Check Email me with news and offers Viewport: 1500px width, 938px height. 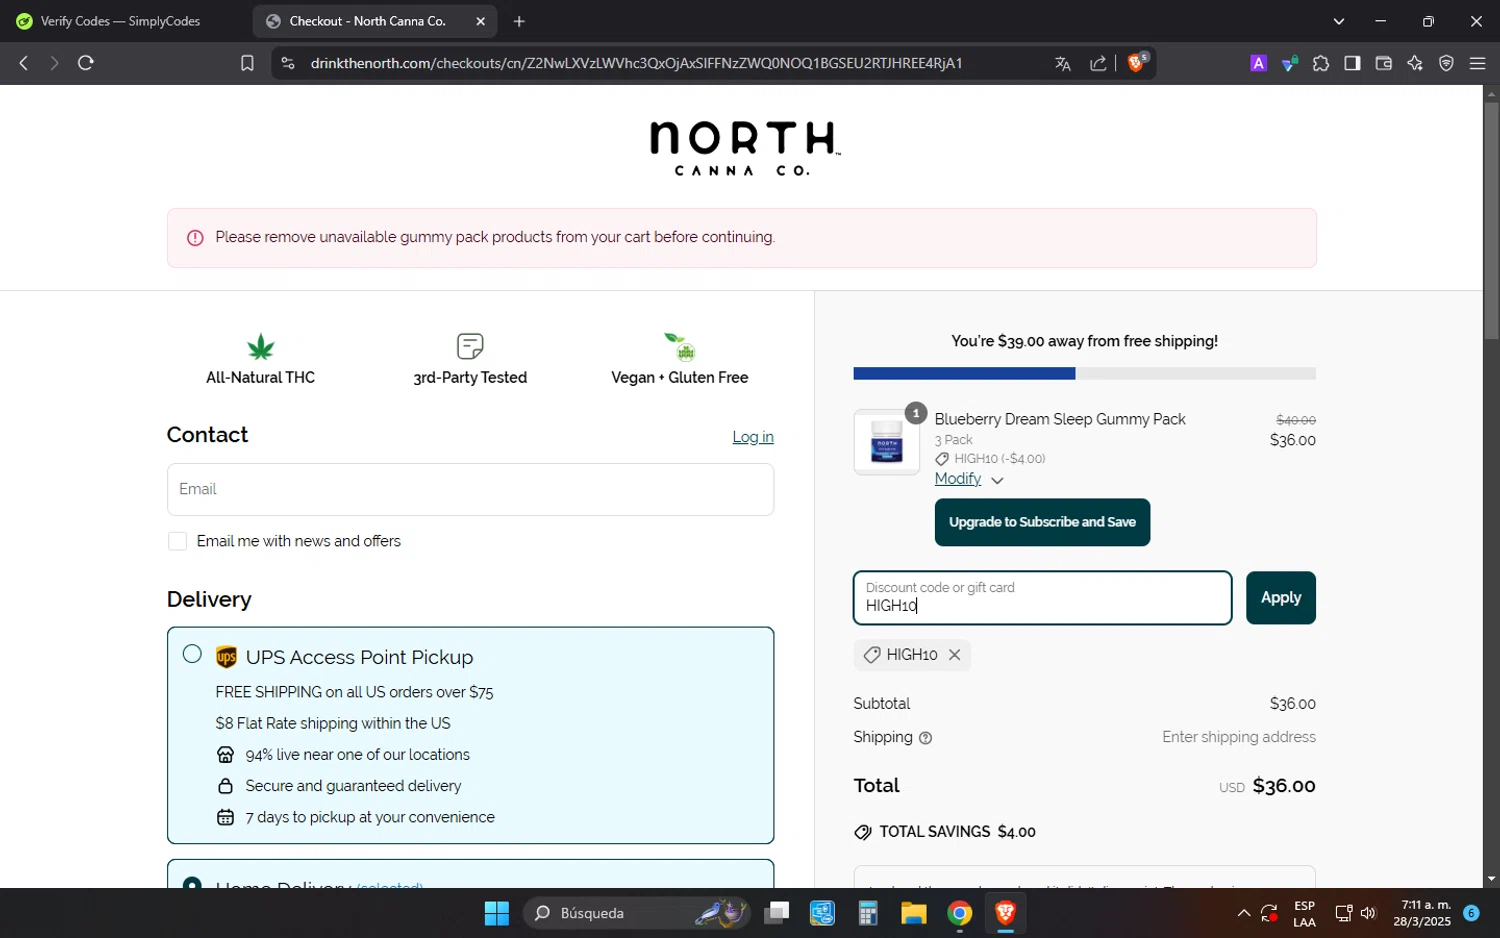[178, 541]
